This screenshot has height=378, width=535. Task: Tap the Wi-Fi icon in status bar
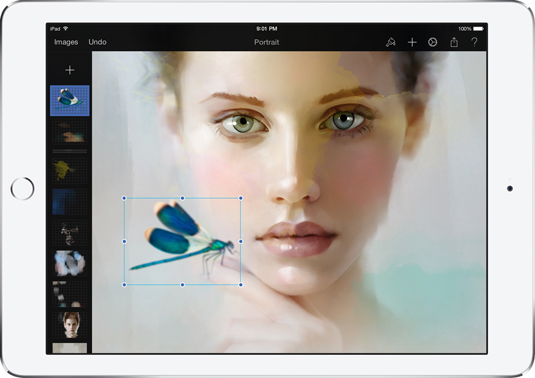click(x=66, y=29)
